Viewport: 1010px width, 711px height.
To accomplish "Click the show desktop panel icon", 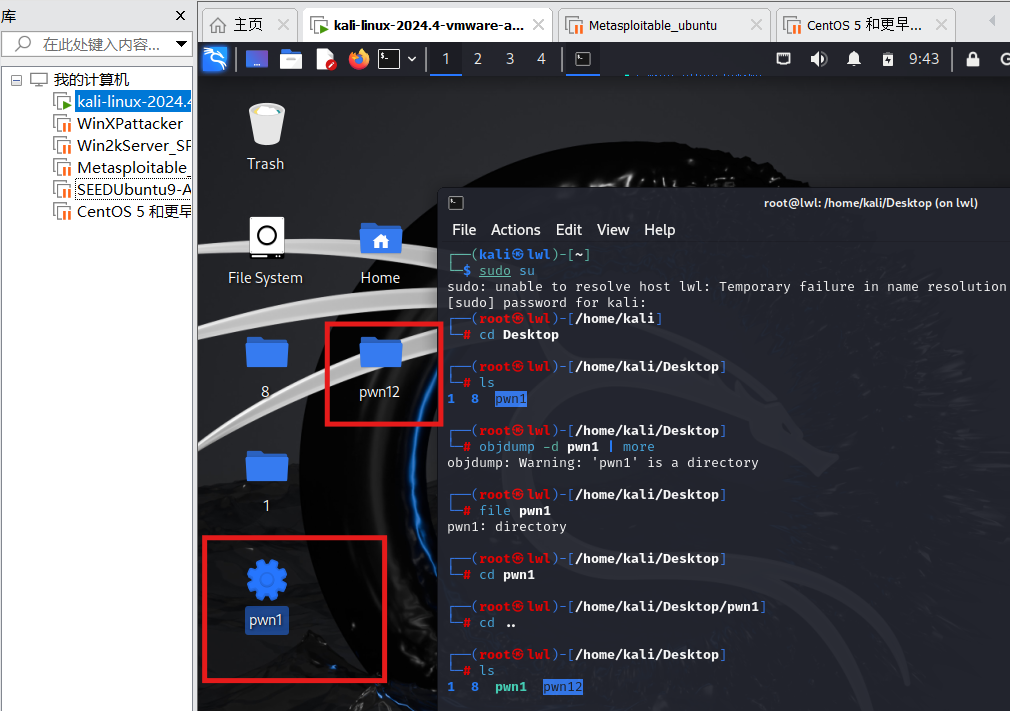I will tap(256, 59).
